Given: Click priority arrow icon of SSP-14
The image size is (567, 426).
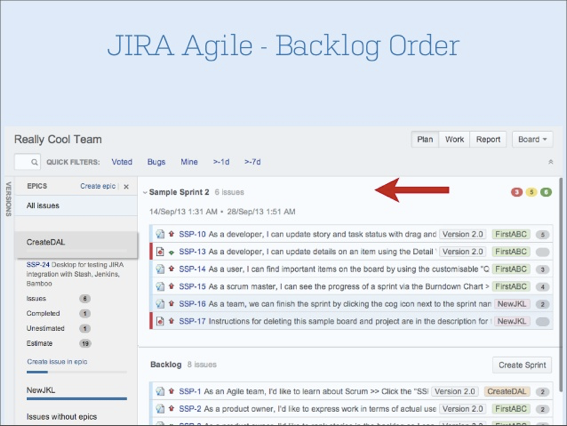Looking at the screenshot, I should pyautogui.click(x=172, y=268).
